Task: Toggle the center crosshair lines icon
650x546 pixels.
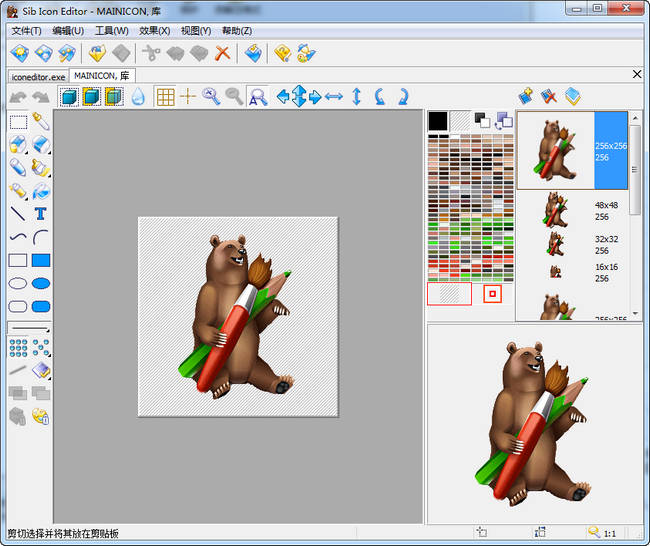Action: [x=188, y=97]
